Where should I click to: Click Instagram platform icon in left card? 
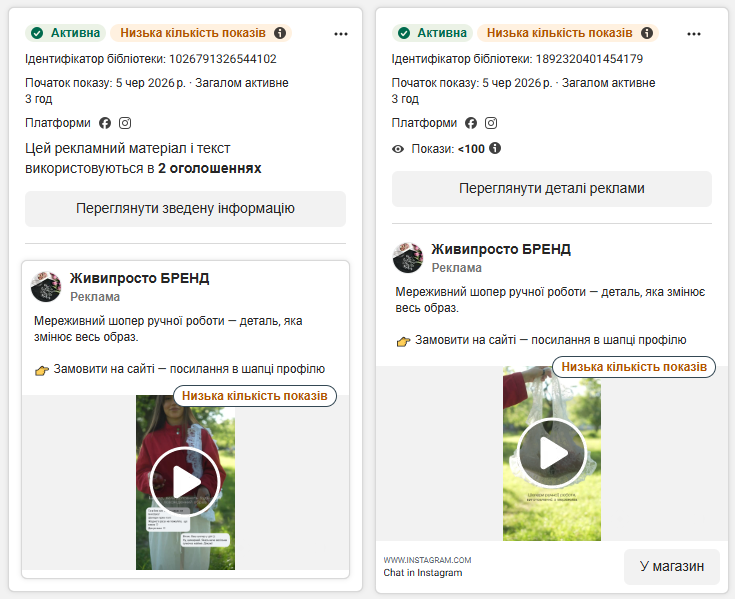point(125,123)
